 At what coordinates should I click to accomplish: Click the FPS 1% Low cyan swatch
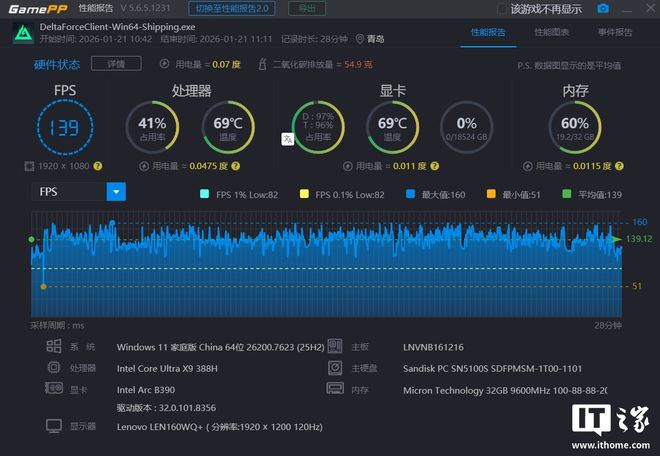click(204, 194)
